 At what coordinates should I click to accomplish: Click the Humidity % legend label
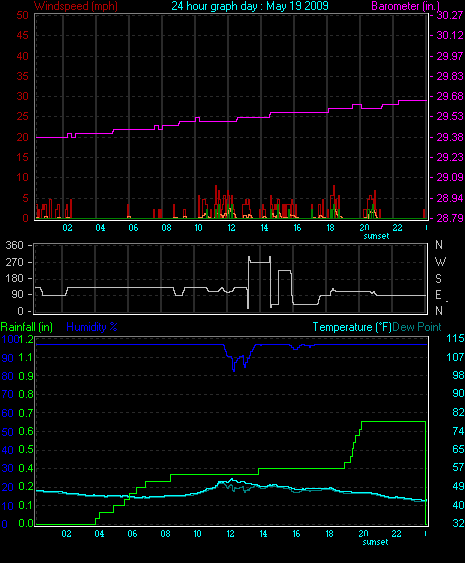(92, 327)
